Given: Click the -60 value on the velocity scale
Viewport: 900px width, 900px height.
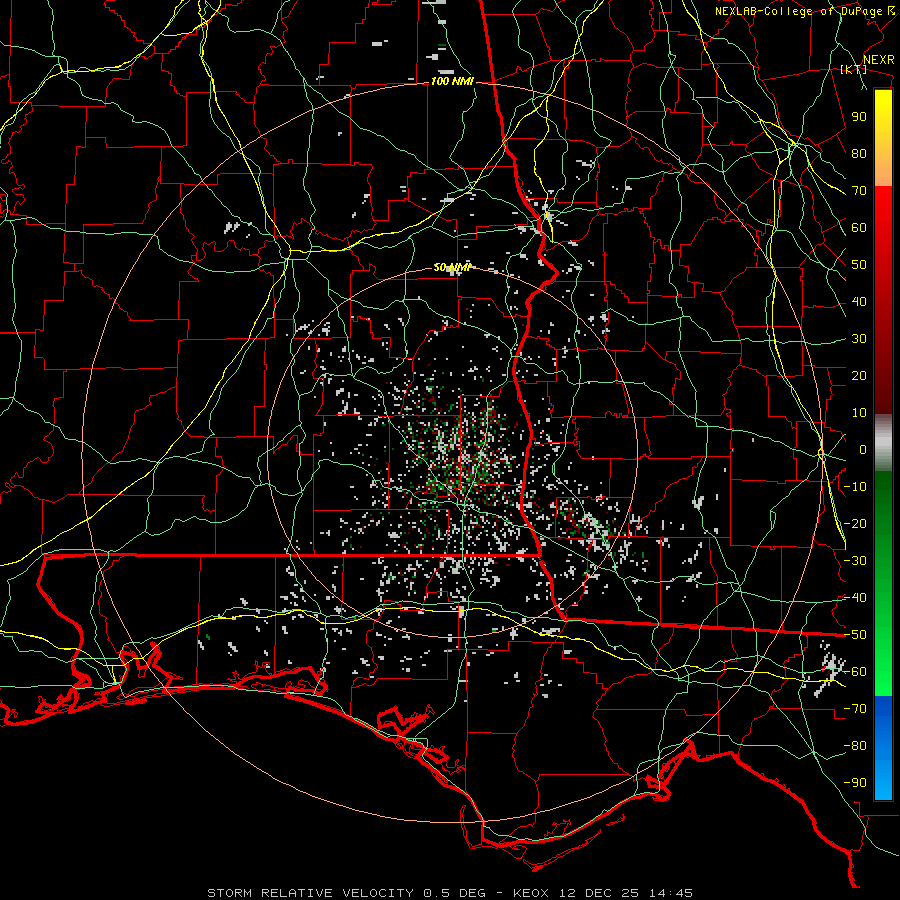Looking at the screenshot, I should (855, 672).
